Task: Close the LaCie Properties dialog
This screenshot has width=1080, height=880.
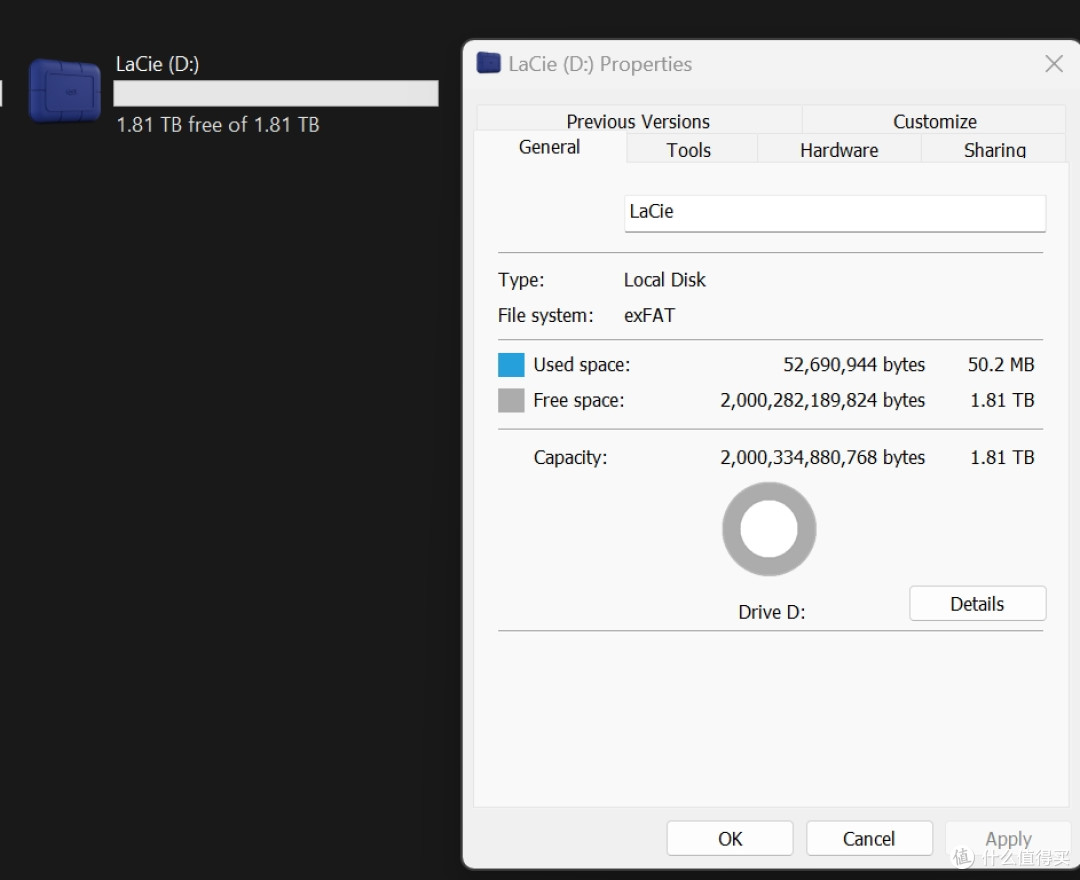Action: pos(1054,64)
